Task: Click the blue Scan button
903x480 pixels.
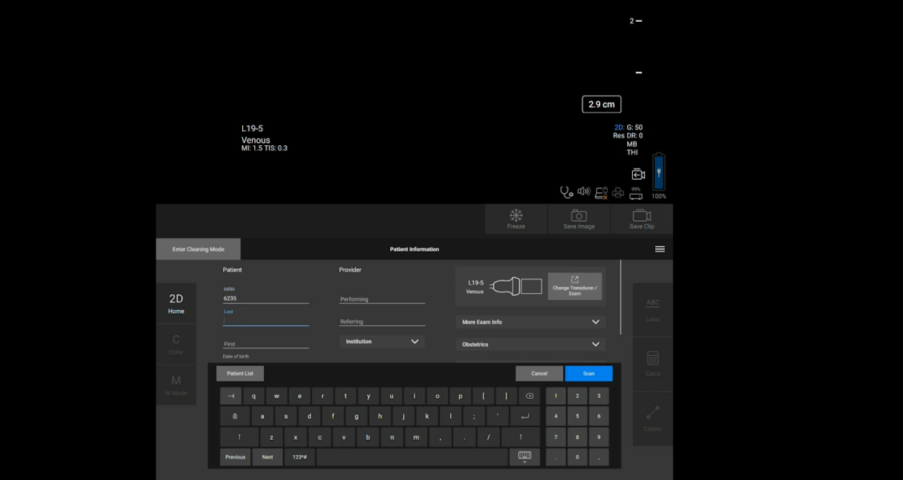Action: [588, 373]
